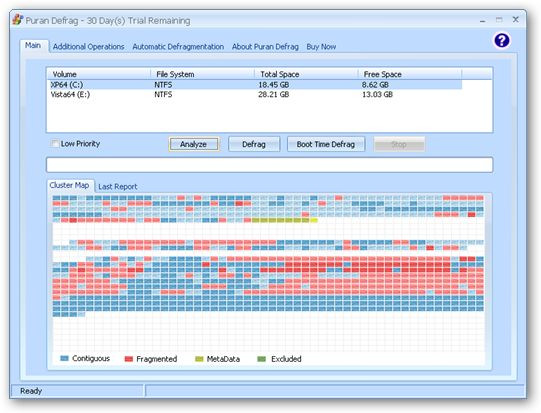
Task: Click the Ready status bar text
Action: pos(31,391)
